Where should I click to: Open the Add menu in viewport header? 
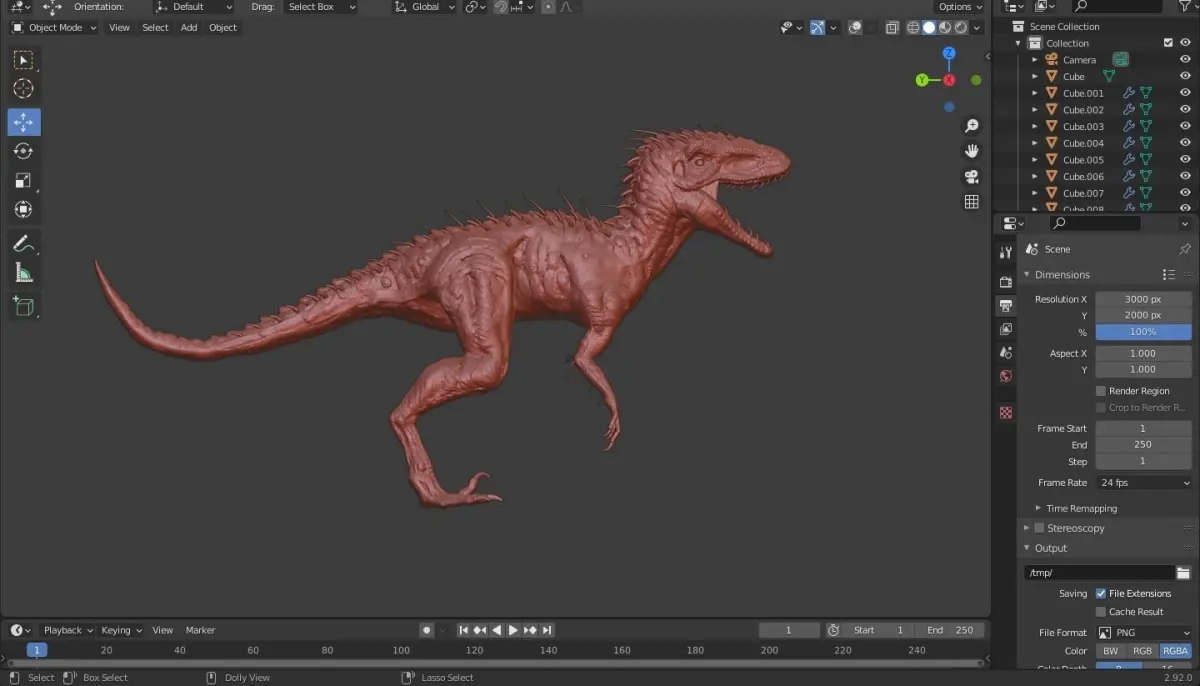point(189,28)
